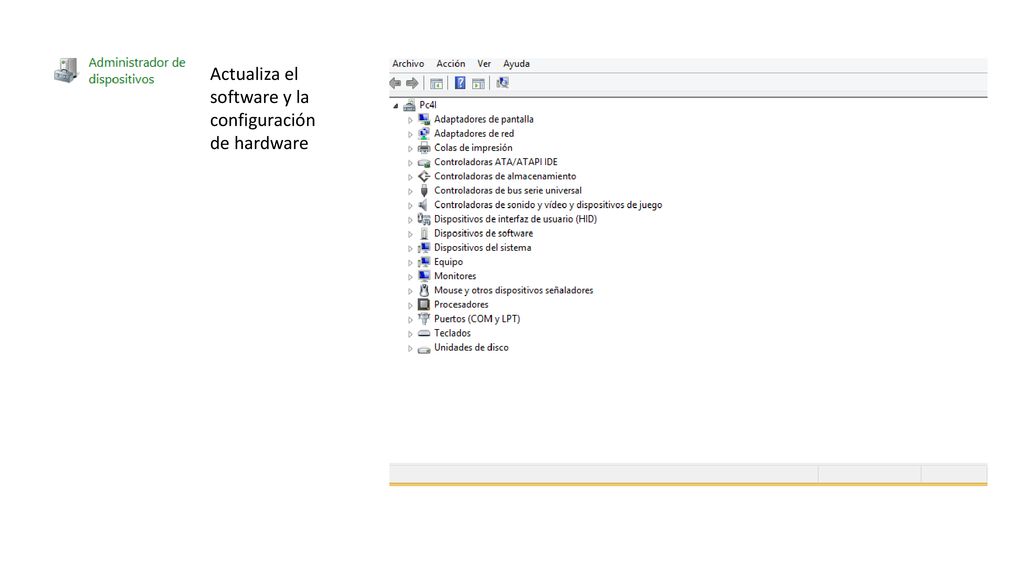Select the 'Monitores' label
1024x576 pixels.
click(455, 276)
